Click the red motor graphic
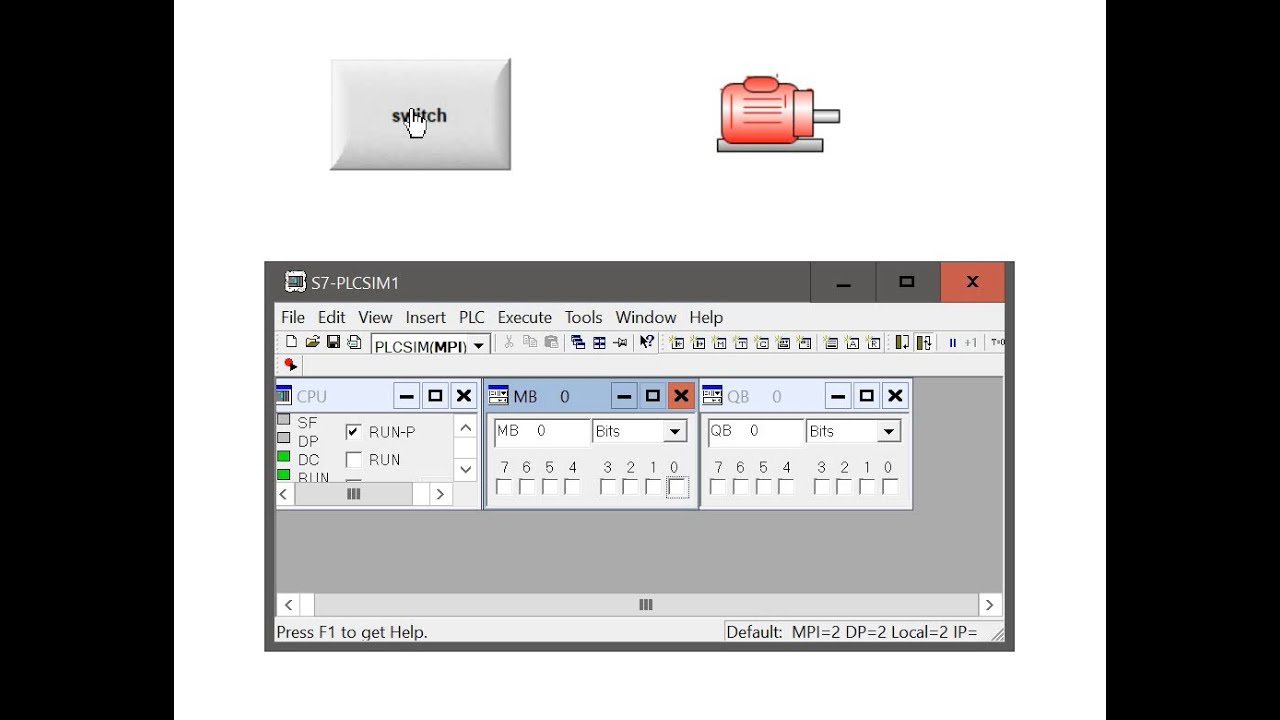1280x720 pixels. (778, 114)
